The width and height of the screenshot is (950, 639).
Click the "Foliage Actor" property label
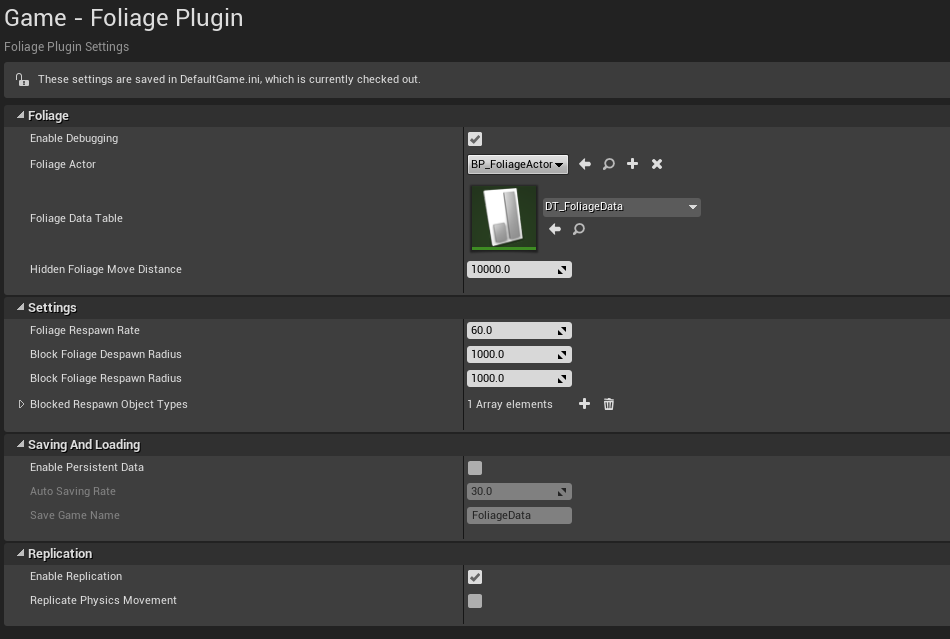tap(63, 164)
